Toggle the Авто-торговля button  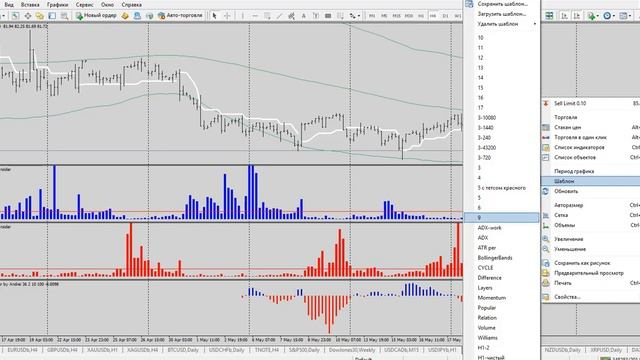tap(180, 16)
